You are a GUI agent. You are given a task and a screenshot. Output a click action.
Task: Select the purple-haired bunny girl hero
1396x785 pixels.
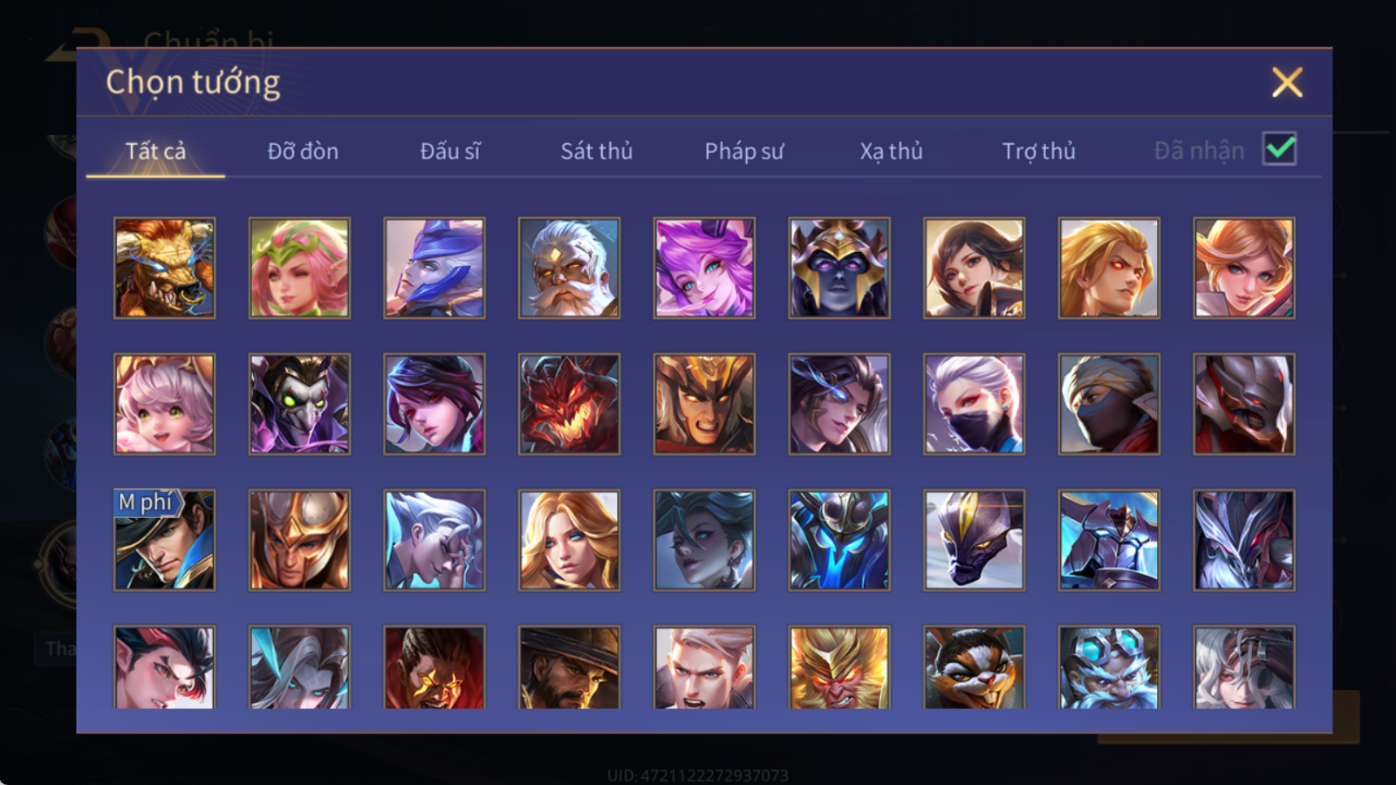(704, 268)
